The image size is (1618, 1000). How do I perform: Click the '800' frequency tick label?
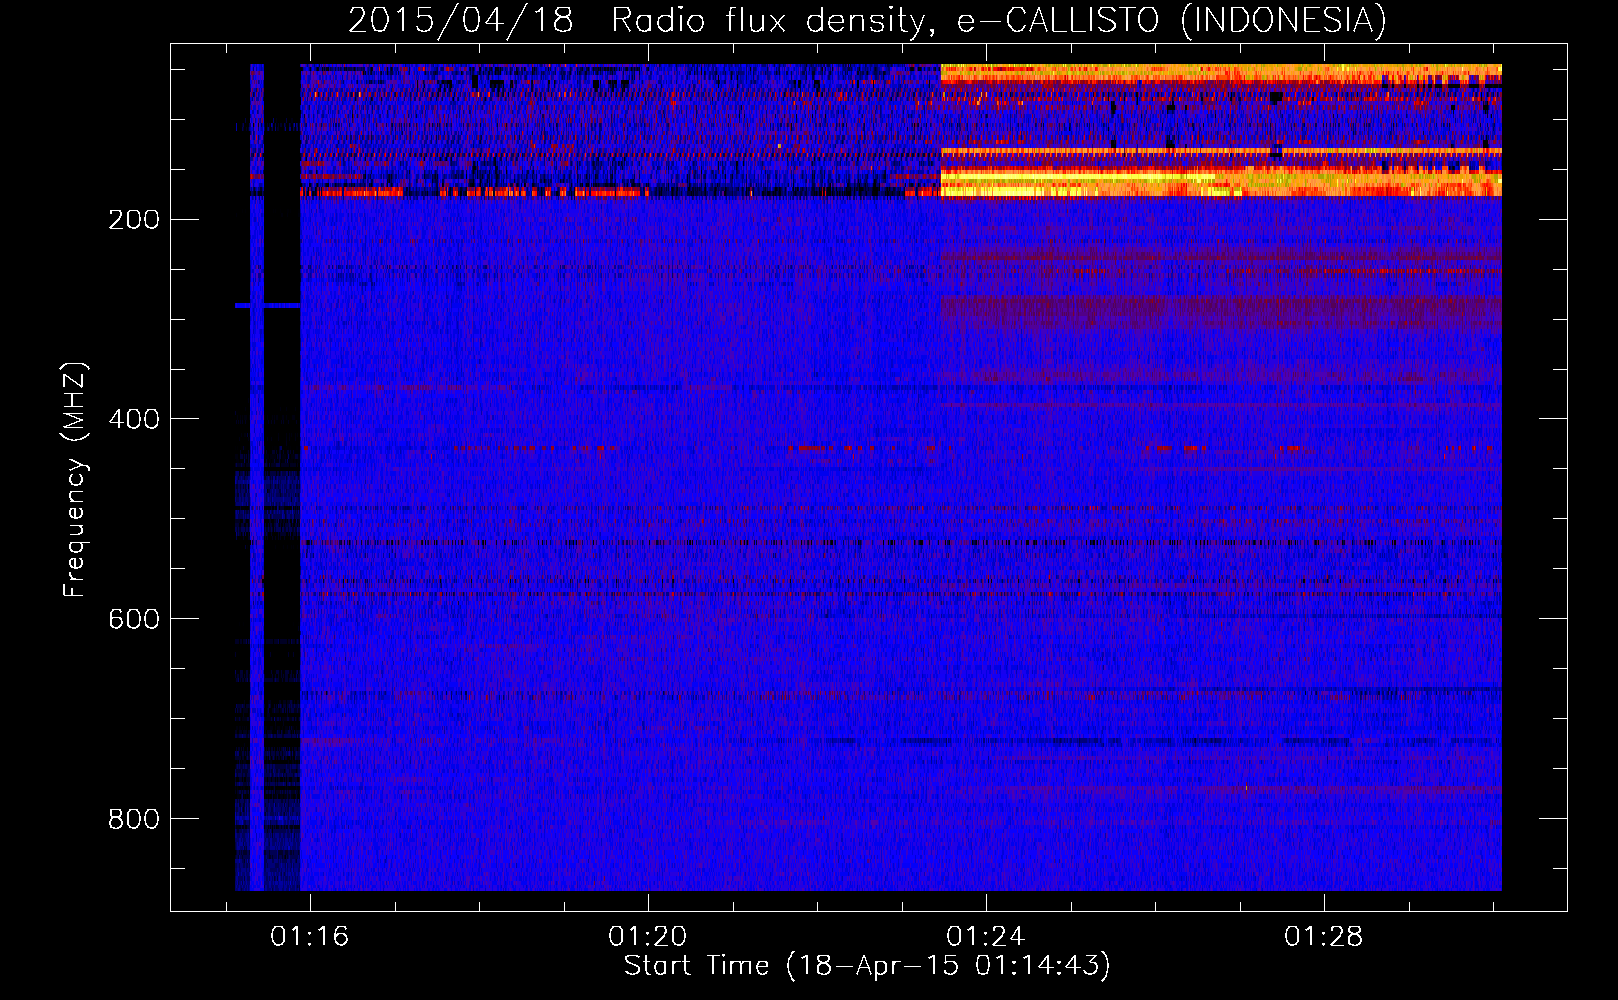coord(134,819)
